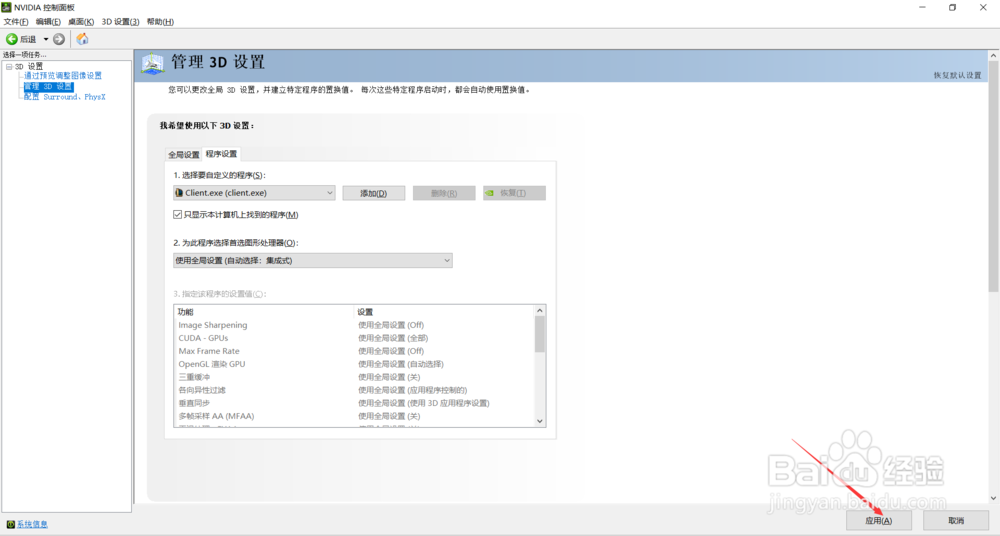The image size is (1000, 536).
Task: Click the settings list scroll-down arrow
Action: pos(540,421)
